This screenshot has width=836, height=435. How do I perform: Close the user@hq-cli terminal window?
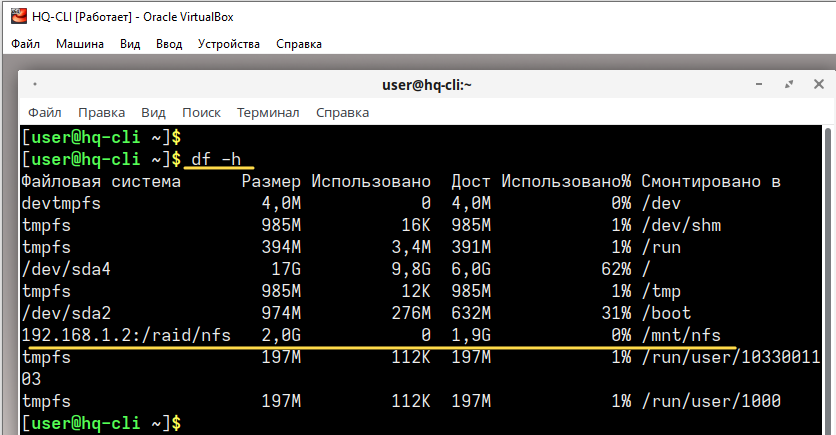pyautogui.click(x=819, y=84)
